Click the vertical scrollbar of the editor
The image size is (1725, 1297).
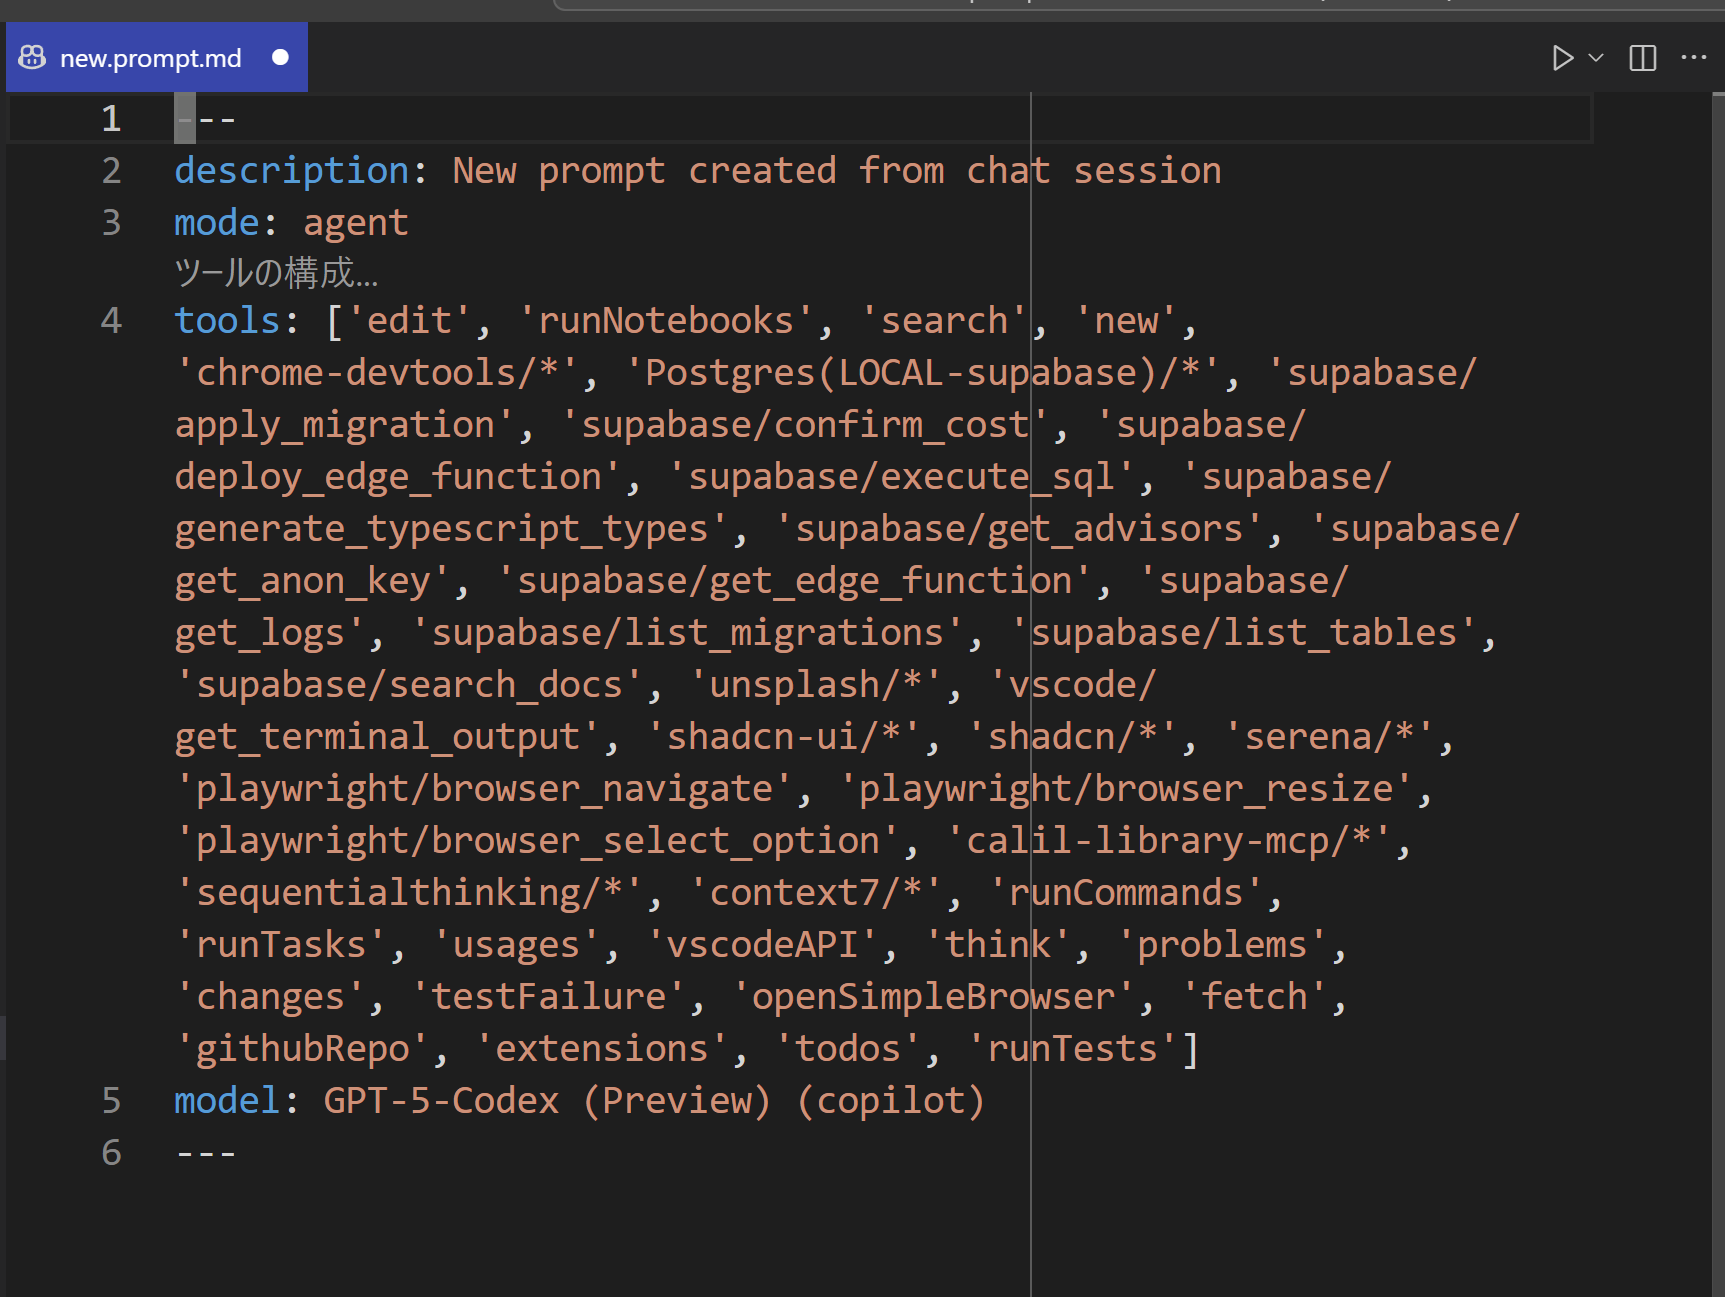click(x=1718, y=694)
